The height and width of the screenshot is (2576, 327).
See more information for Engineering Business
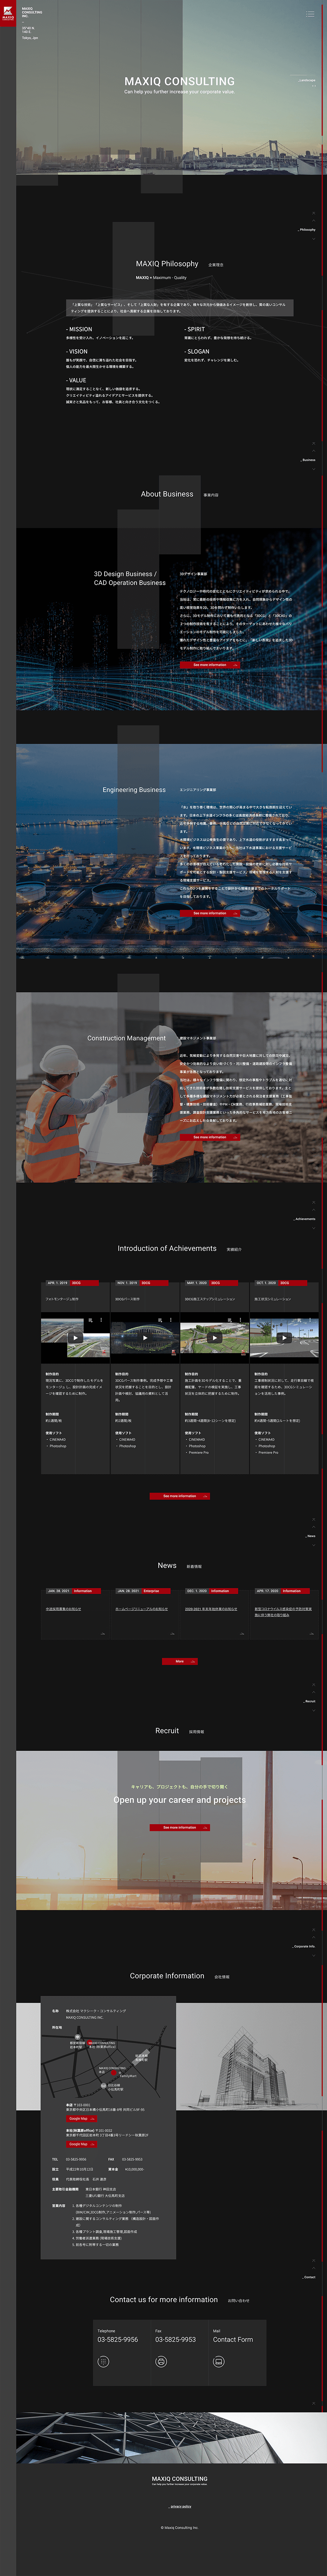(210, 913)
